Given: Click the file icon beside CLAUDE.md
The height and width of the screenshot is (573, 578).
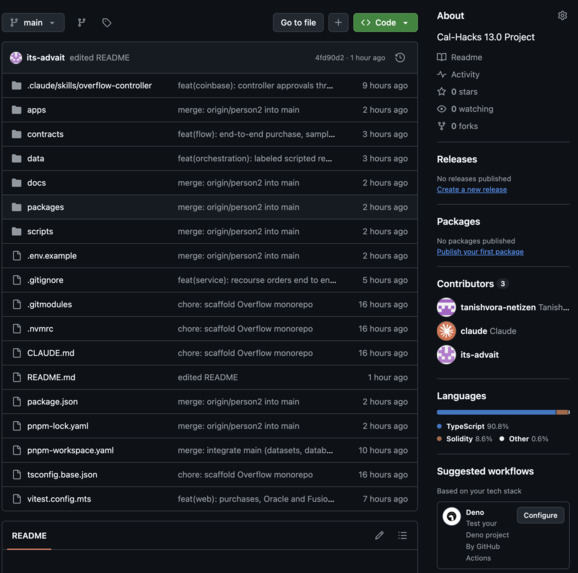Looking at the screenshot, I should point(17,353).
